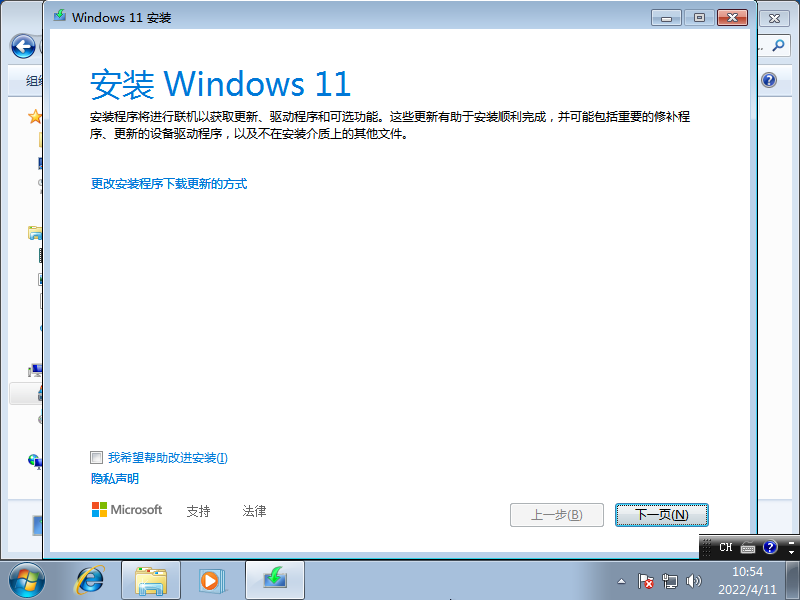This screenshot has height=600, width=800.
Task: Click Show desktop button at taskbar edge
Action: click(x=792, y=581)
